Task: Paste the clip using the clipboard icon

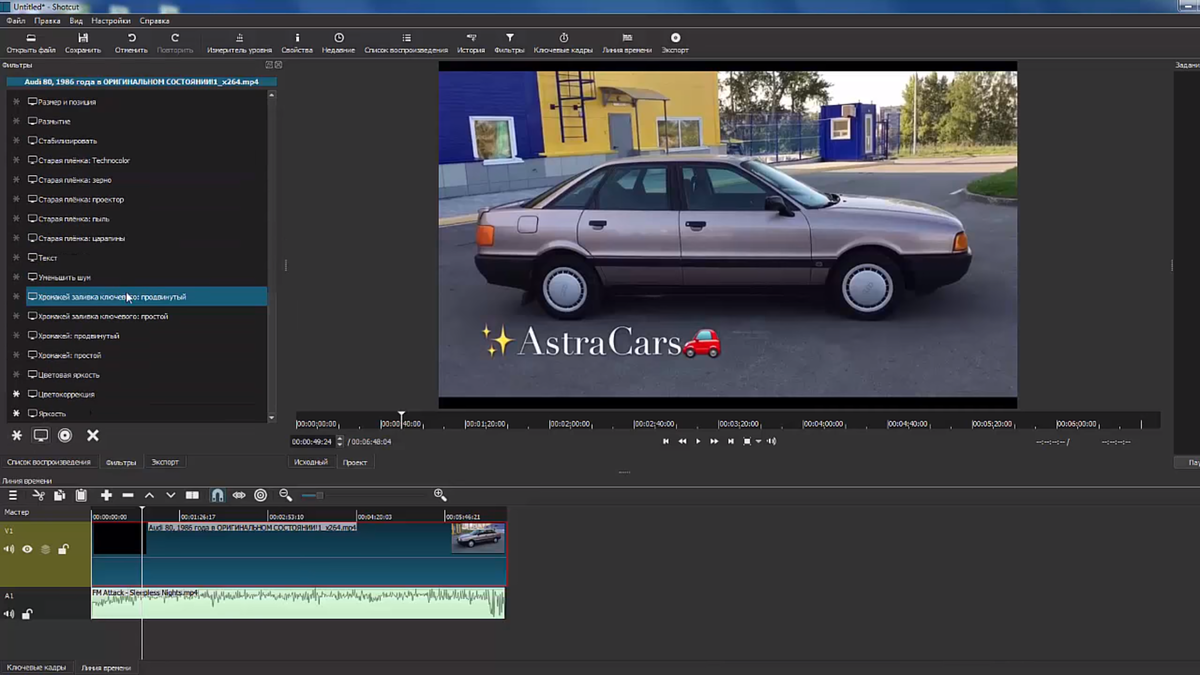Action: click(81, 495)
